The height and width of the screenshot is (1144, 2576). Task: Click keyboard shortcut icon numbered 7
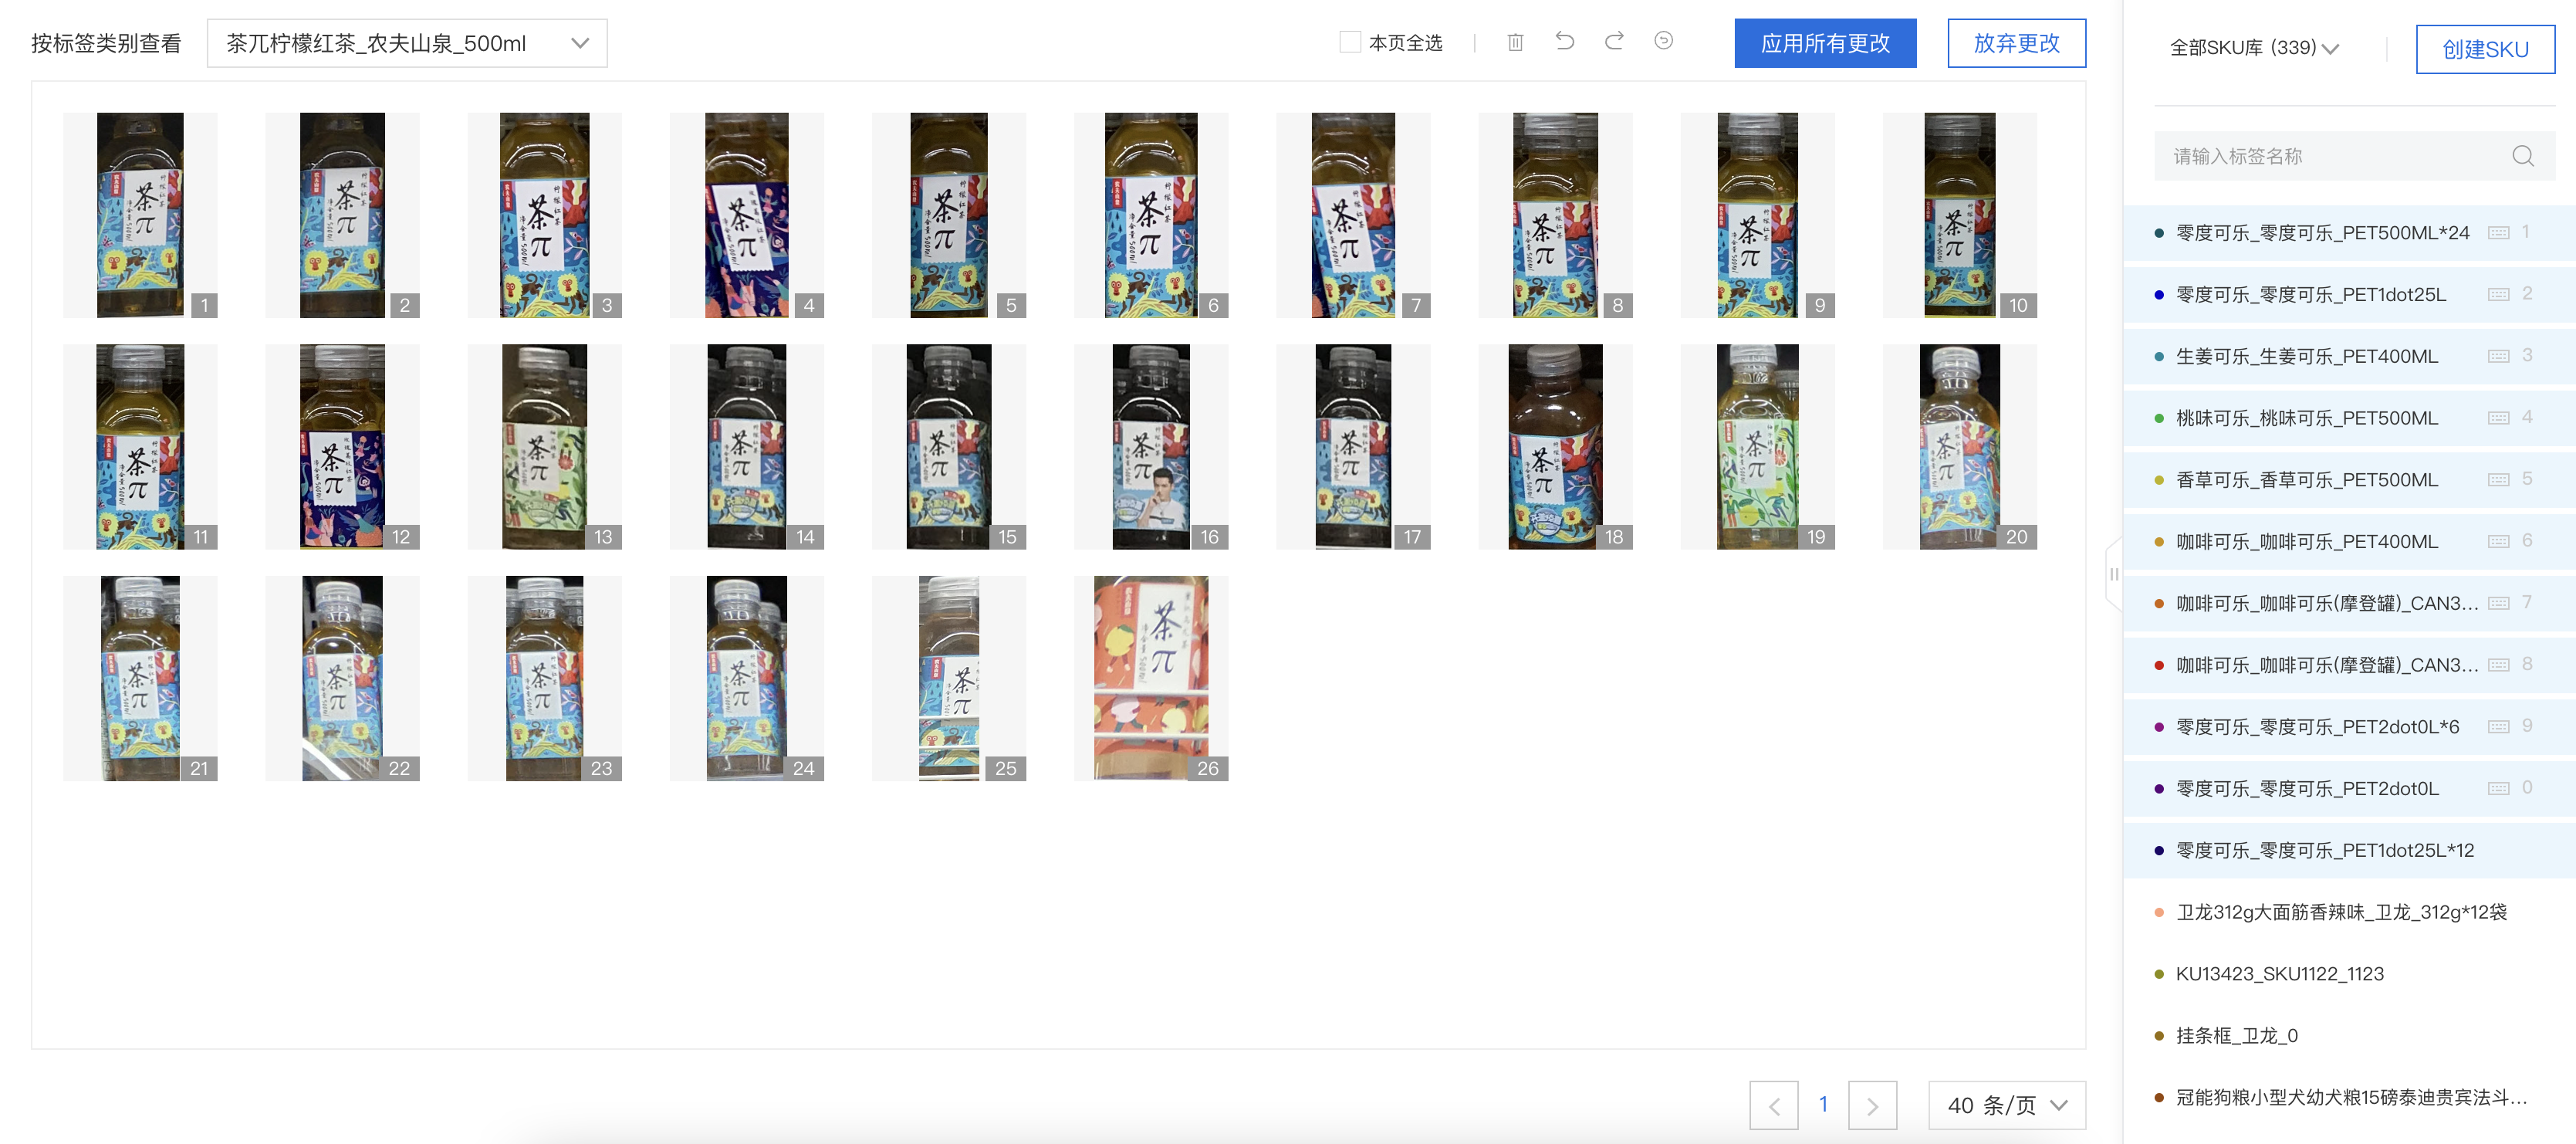click(2498, 603)
